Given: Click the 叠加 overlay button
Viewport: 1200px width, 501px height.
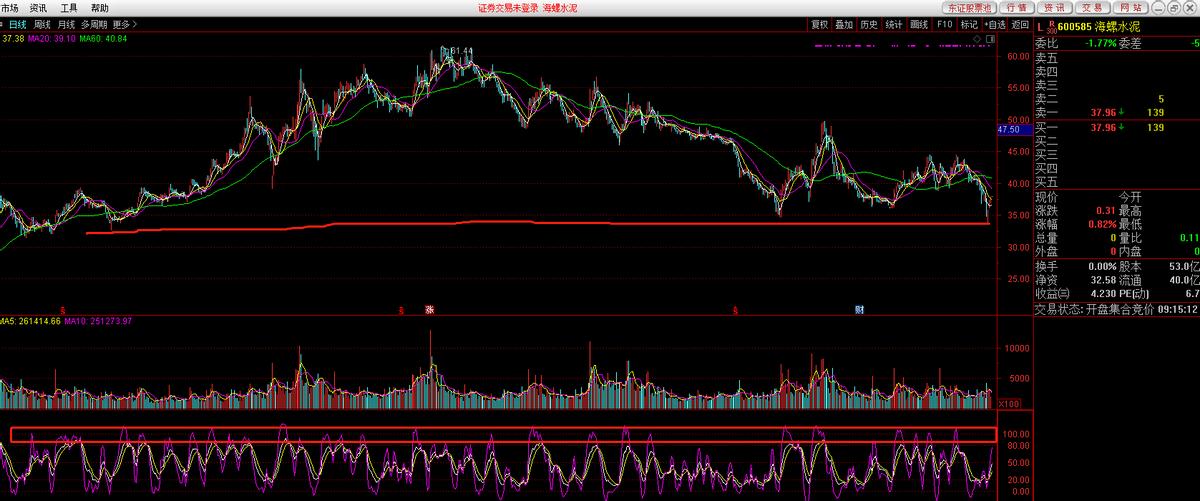Looking at the screenshot, I should 845,24.
